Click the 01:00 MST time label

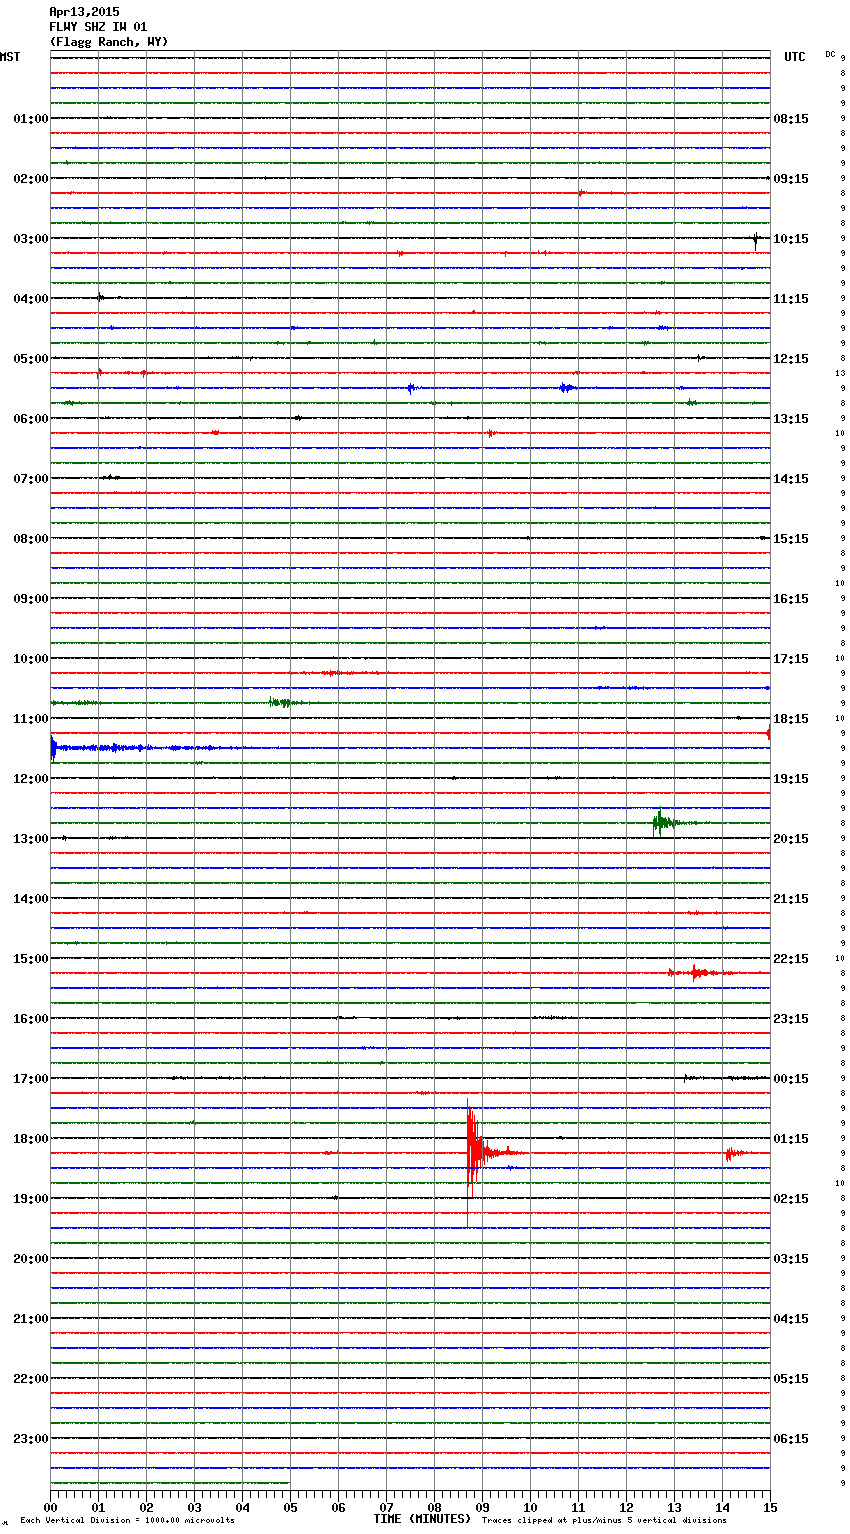pos(30,119)
